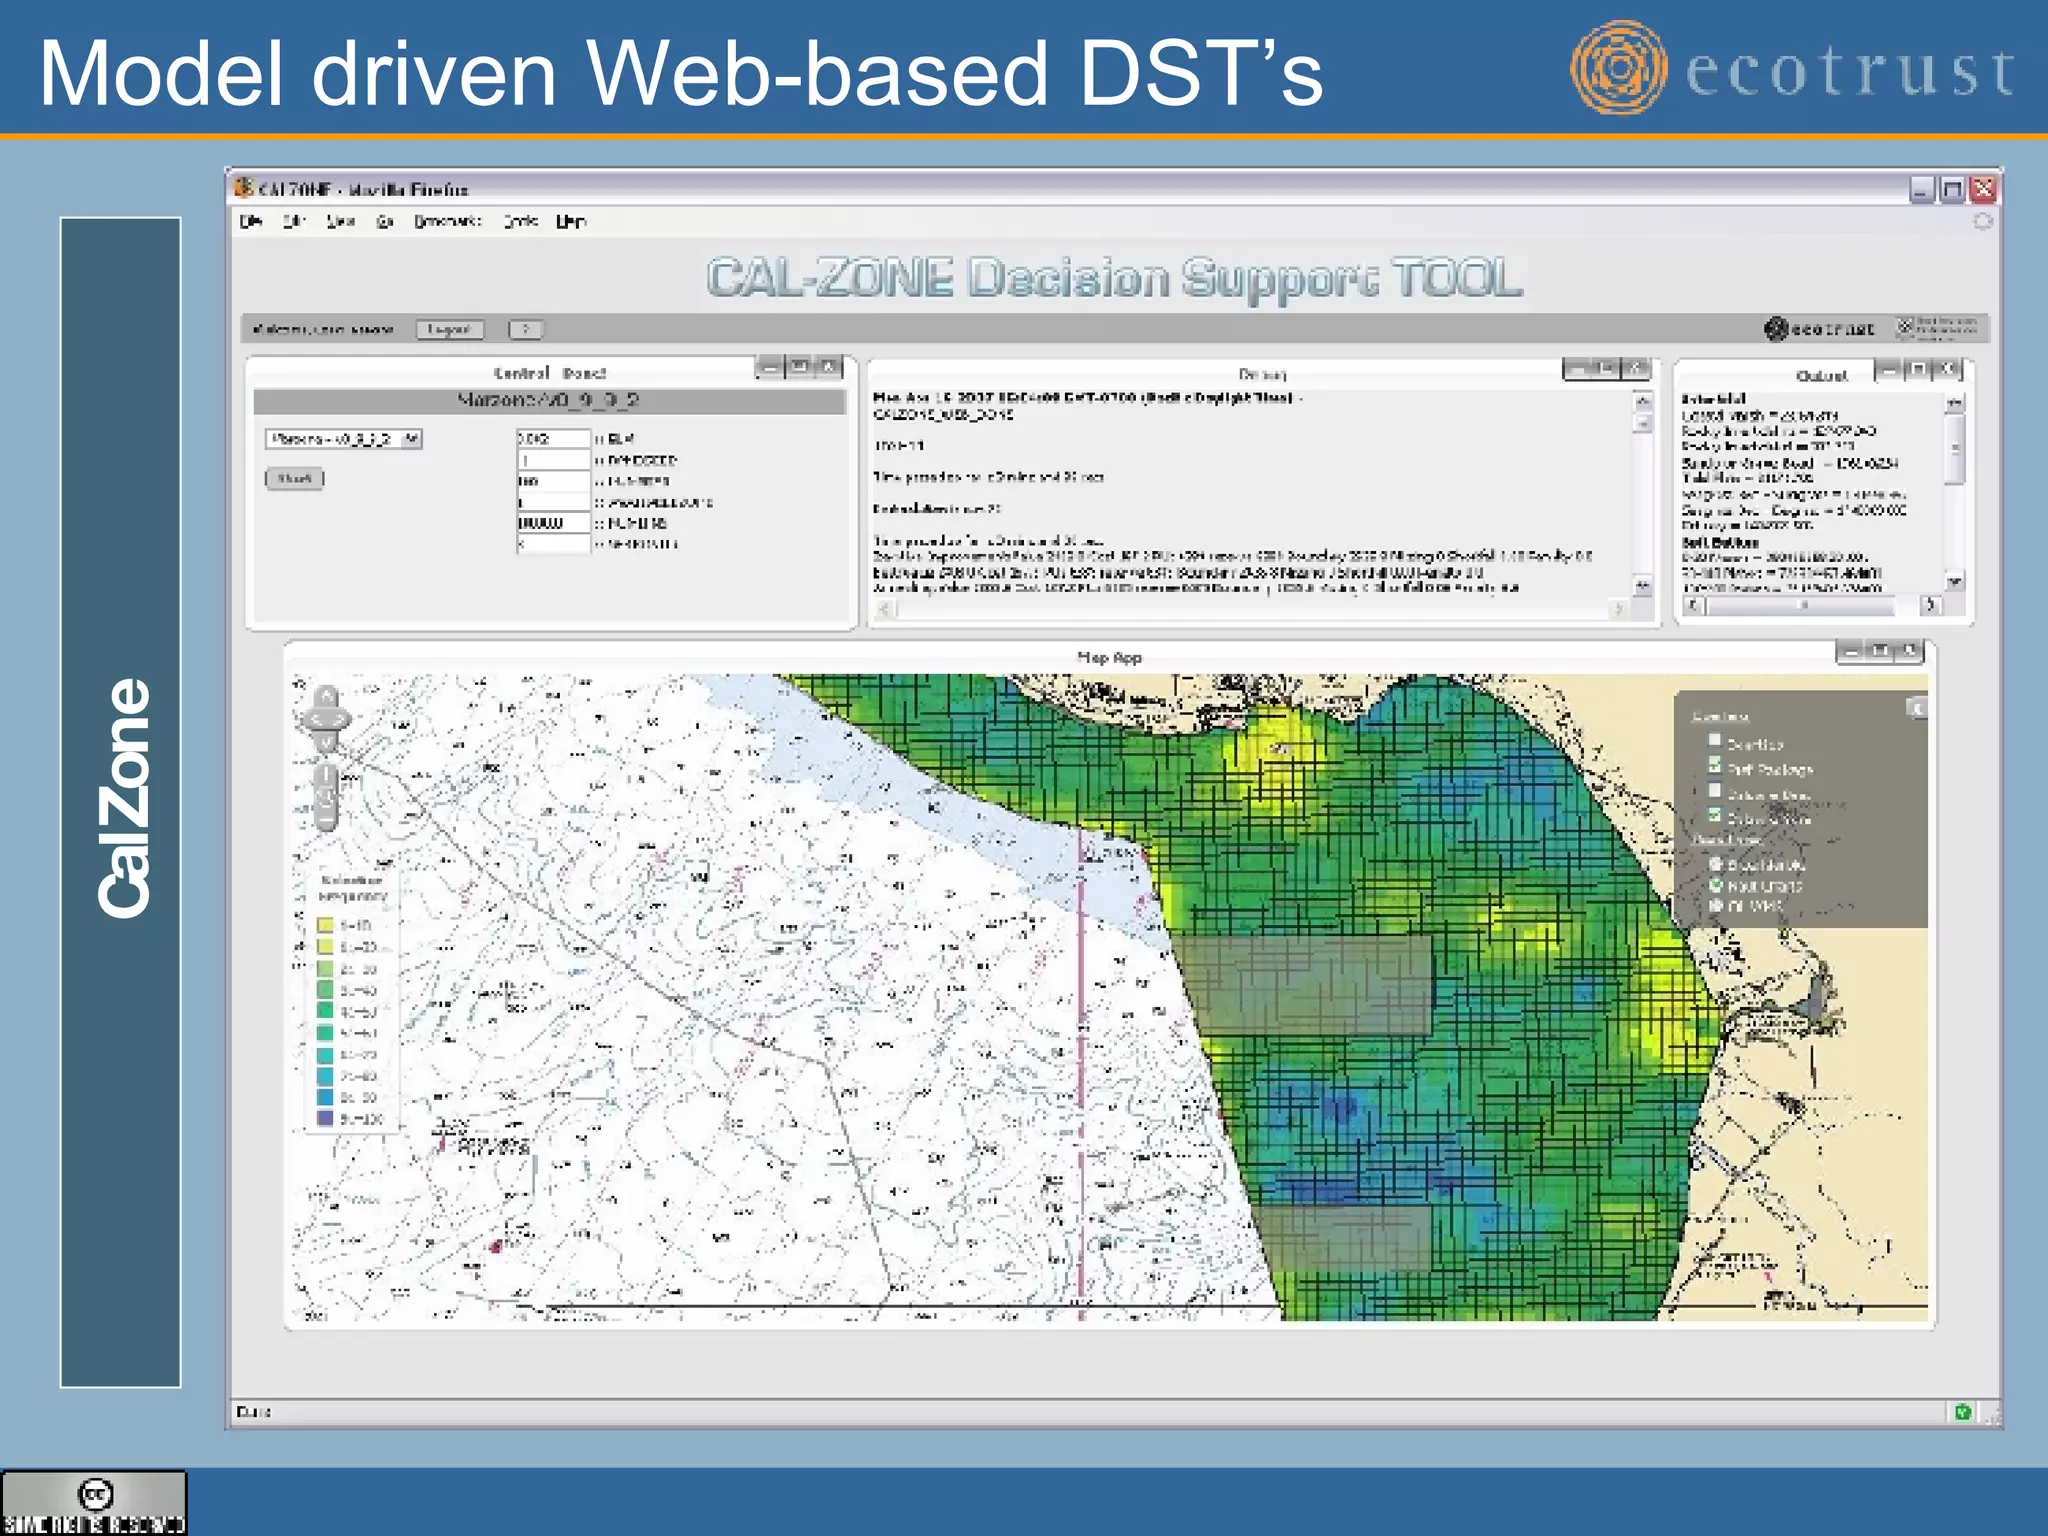The height and width of the screenshot is (1536, 2048).
Task: Close the Debug panel window
Action: (1635, 369)
